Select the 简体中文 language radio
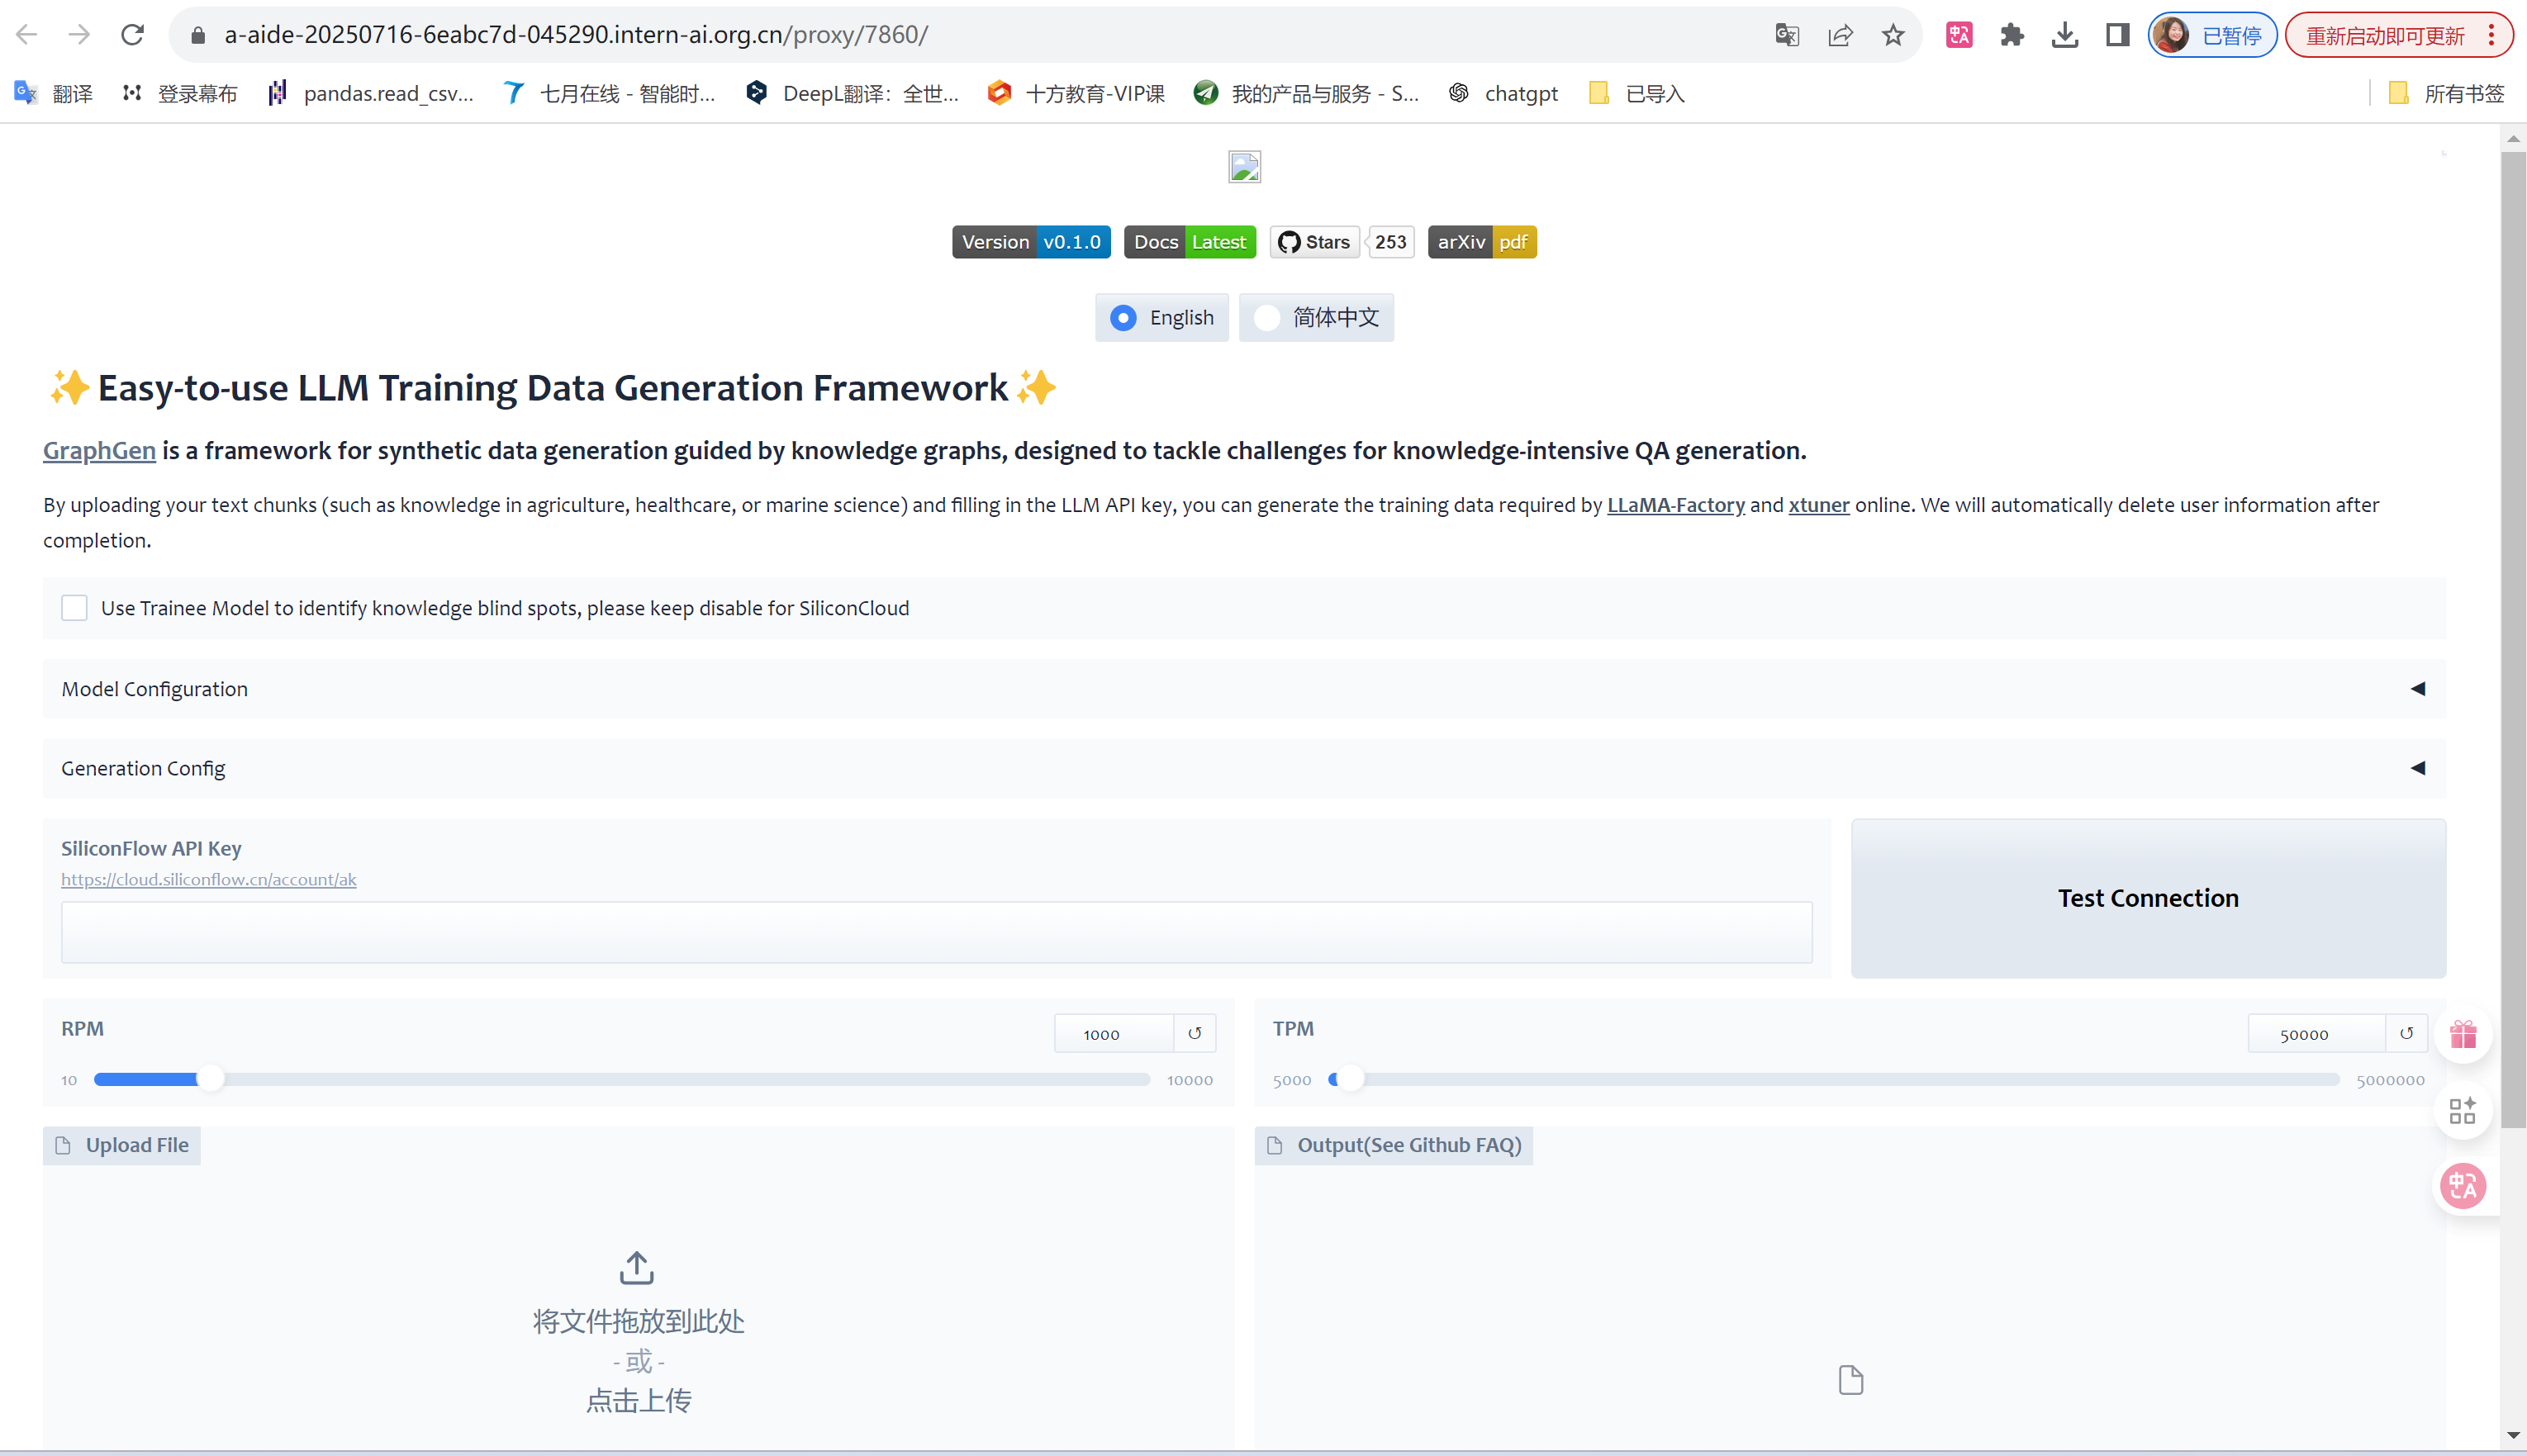The image size is (2527, 1456). click(1316, 317)
